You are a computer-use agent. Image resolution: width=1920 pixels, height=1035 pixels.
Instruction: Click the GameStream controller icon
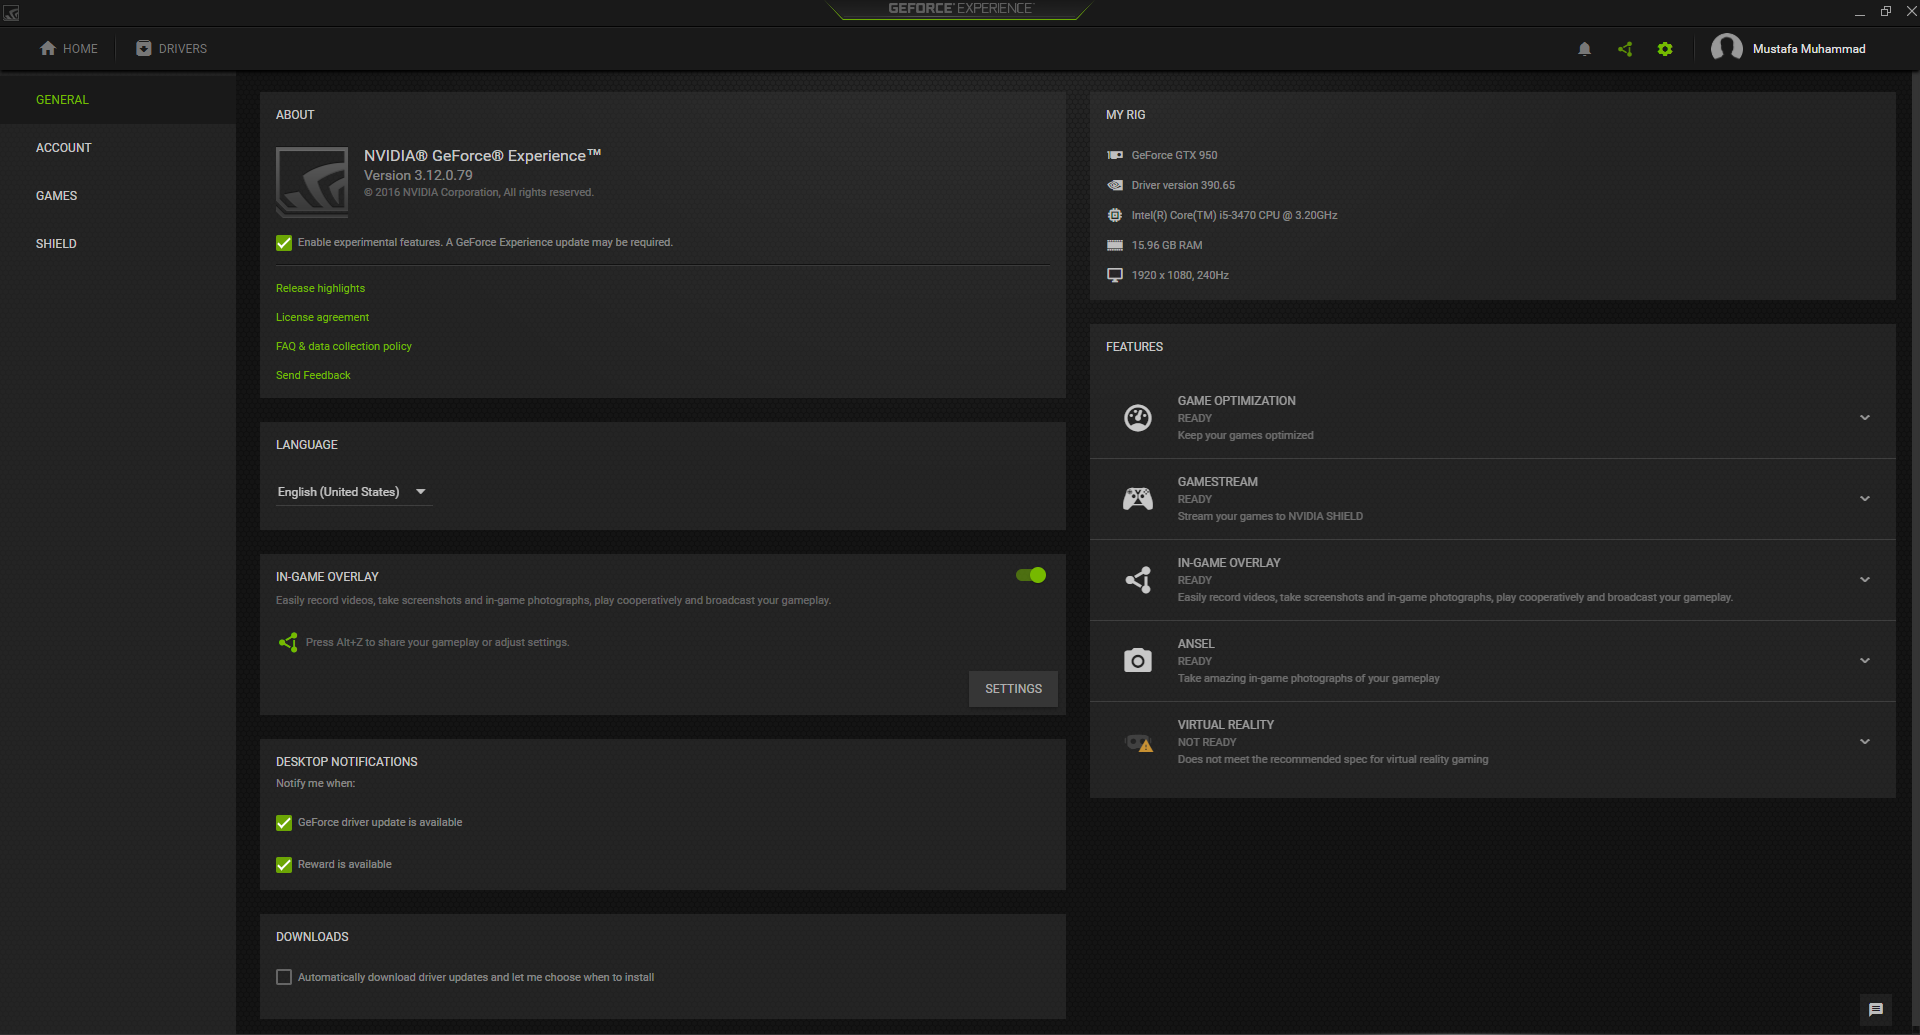tap(1138, 499)
